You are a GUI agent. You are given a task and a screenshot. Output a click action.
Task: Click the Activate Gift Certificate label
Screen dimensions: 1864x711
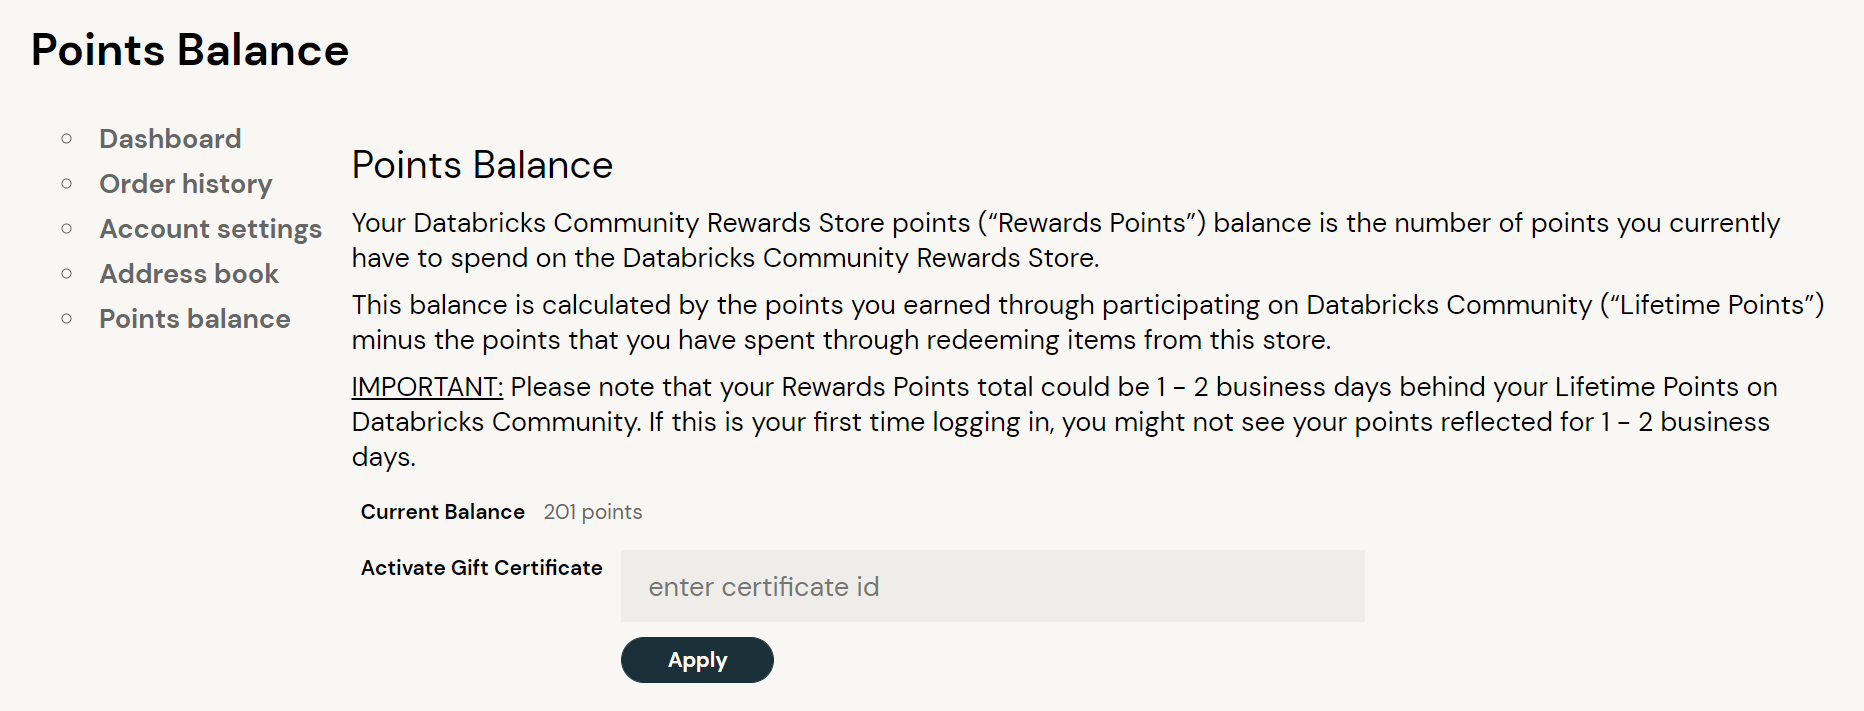coord(481,568)
